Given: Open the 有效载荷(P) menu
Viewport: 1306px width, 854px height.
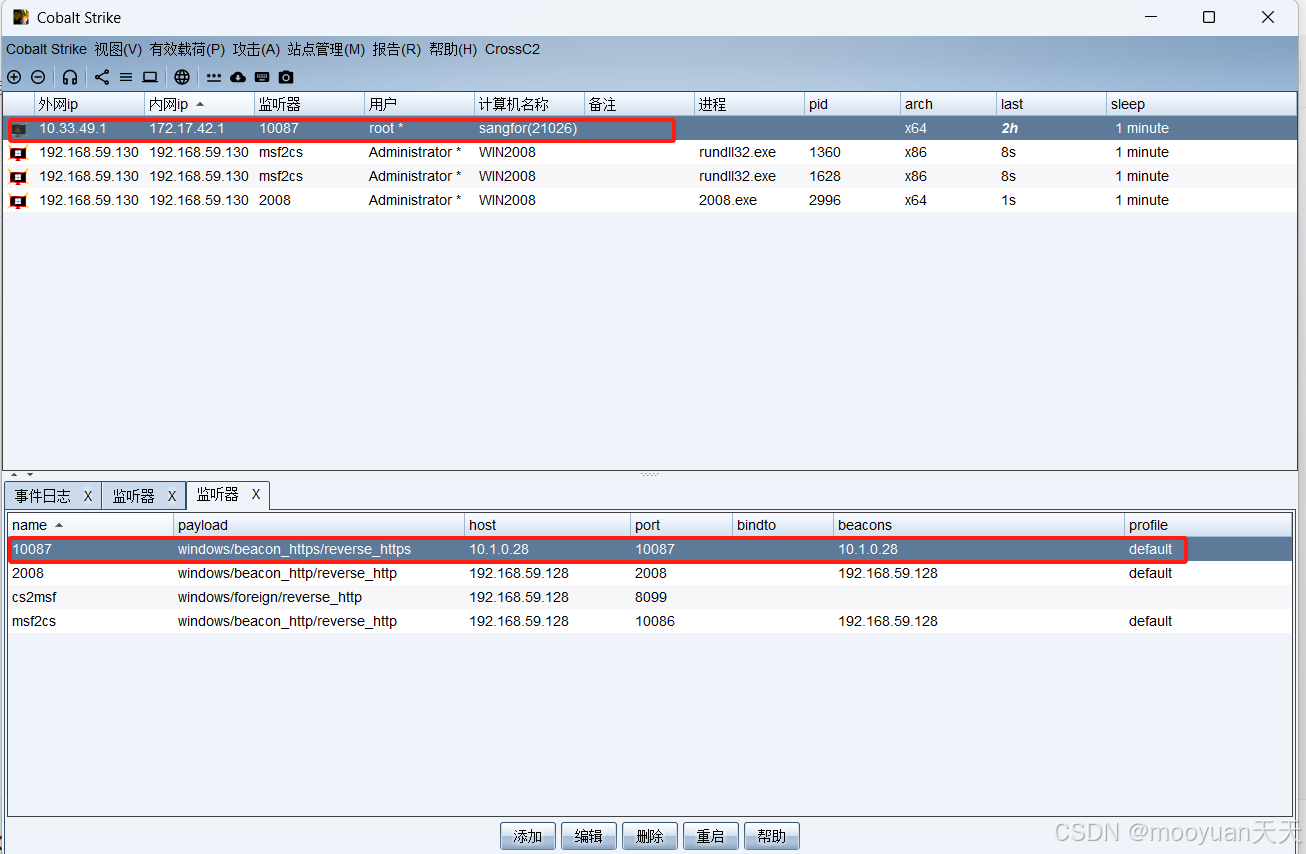Looking at the screenshot, I should click(x=187, y=49).
